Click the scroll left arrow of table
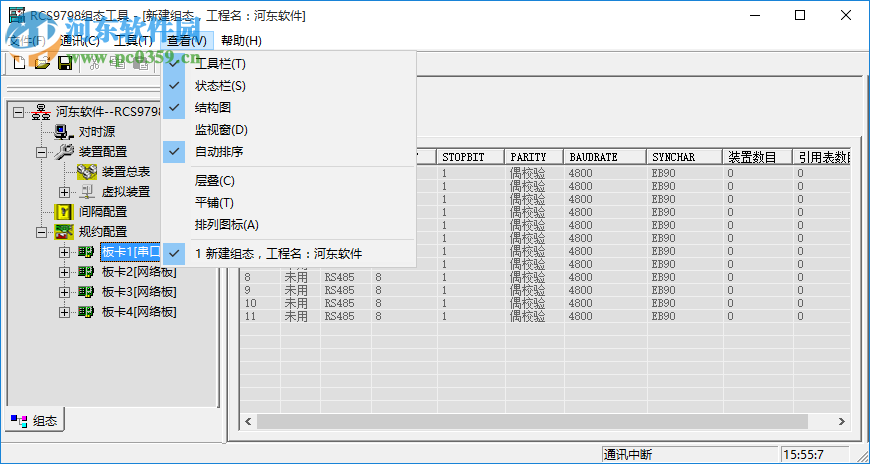 tap(249, 422)
